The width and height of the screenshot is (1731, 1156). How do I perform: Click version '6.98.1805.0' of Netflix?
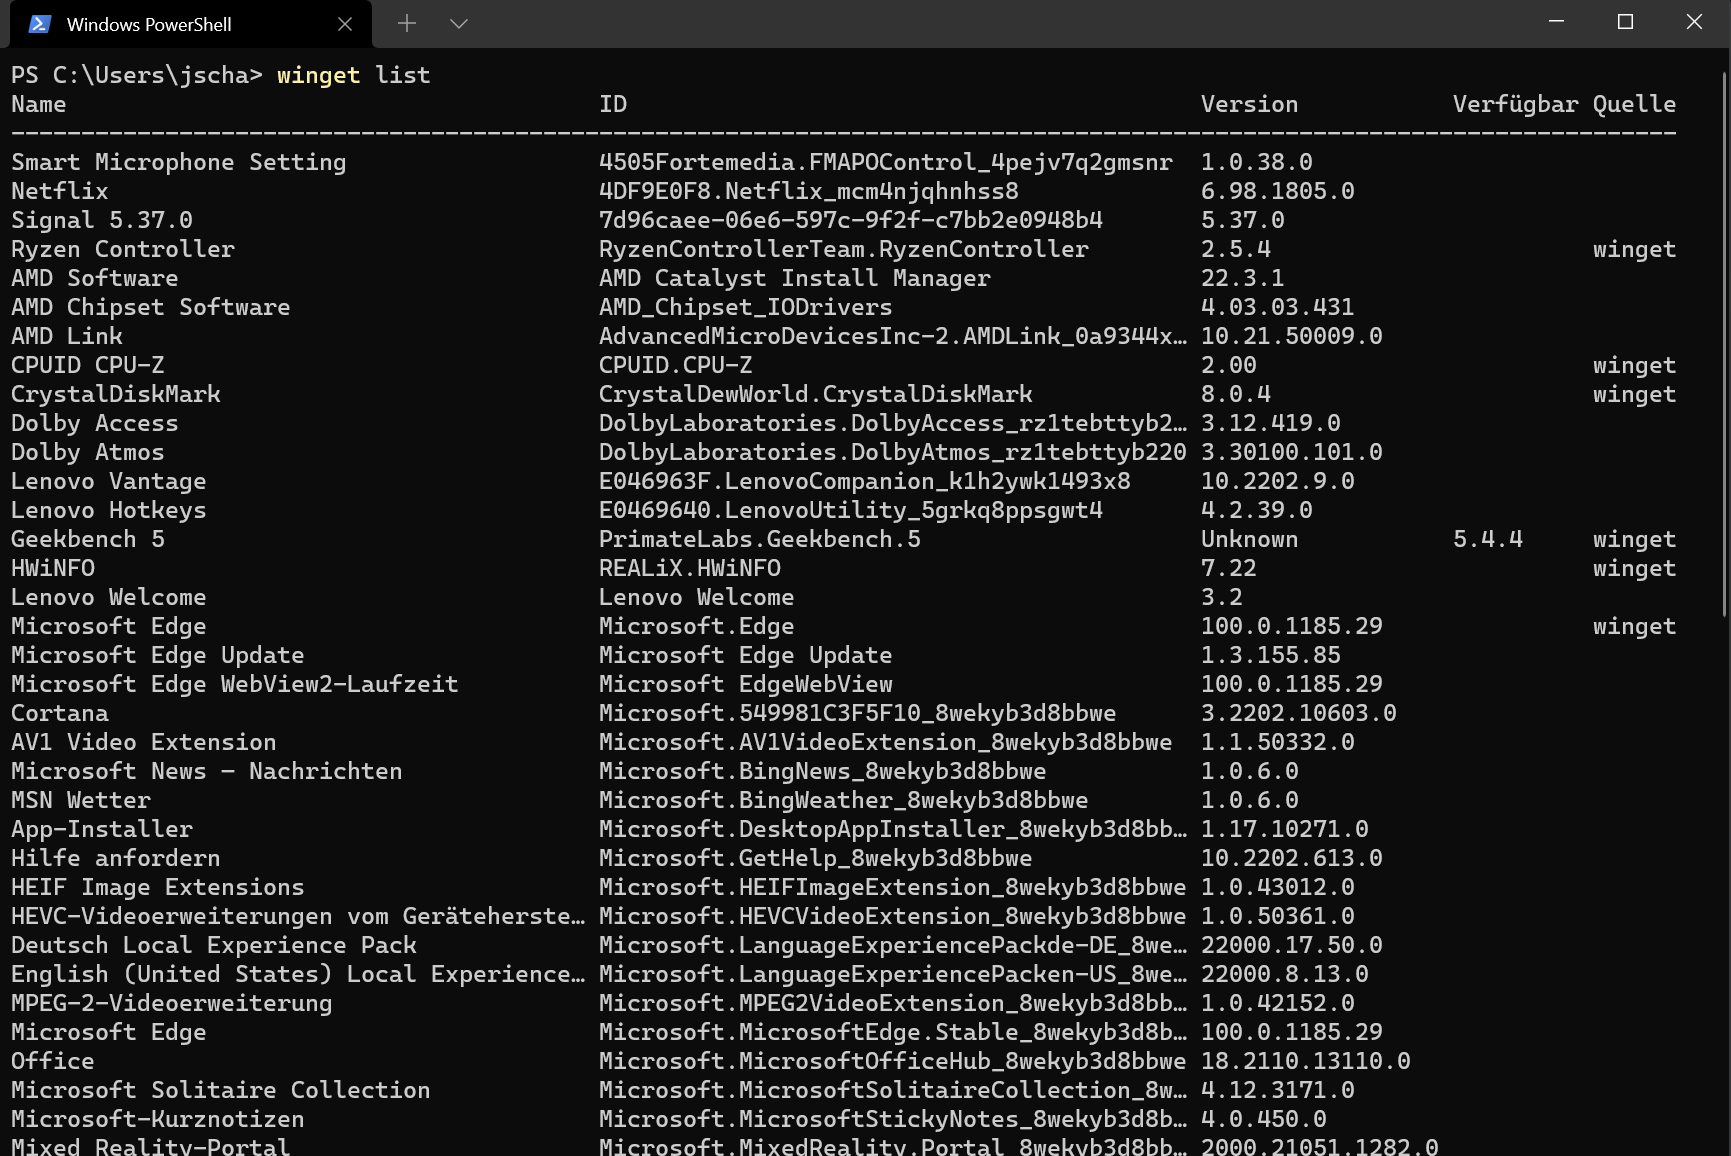tap(1278, 191)
